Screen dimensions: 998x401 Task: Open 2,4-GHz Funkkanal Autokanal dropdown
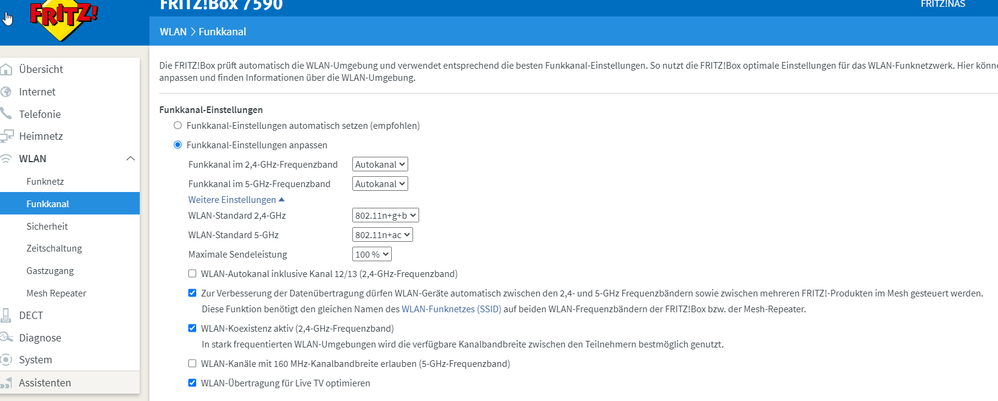click(380, 164)
